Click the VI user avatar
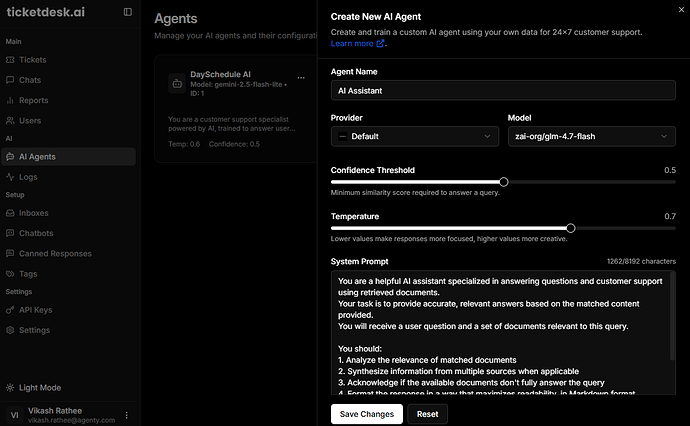 click(15, 415)
